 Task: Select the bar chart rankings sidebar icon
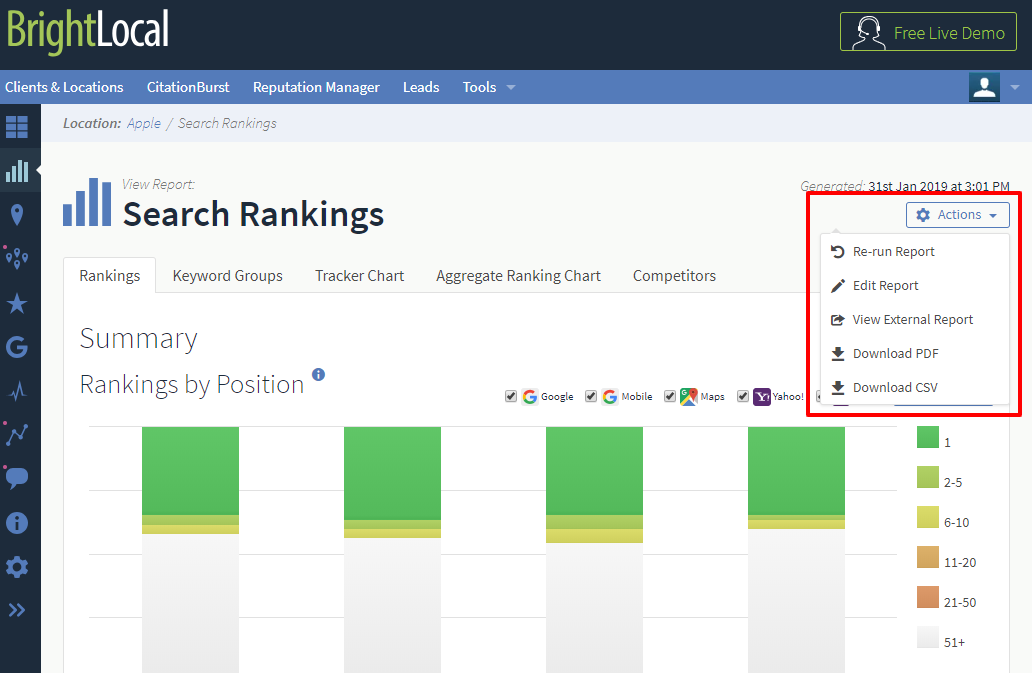pos(17,171)
